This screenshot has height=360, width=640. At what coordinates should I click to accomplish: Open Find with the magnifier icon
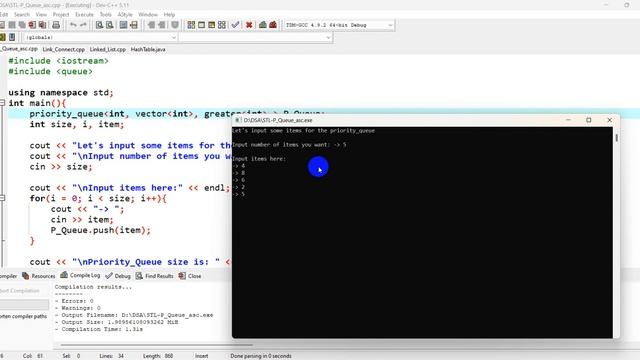[x=99, y=25]
